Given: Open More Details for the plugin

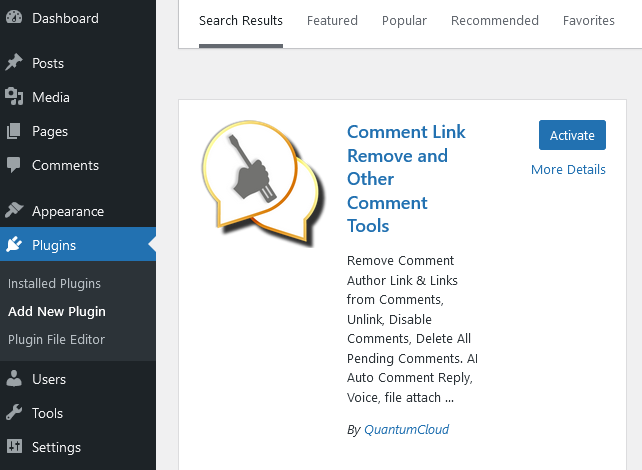Looking at the screenshot, I should click(568, 169).
